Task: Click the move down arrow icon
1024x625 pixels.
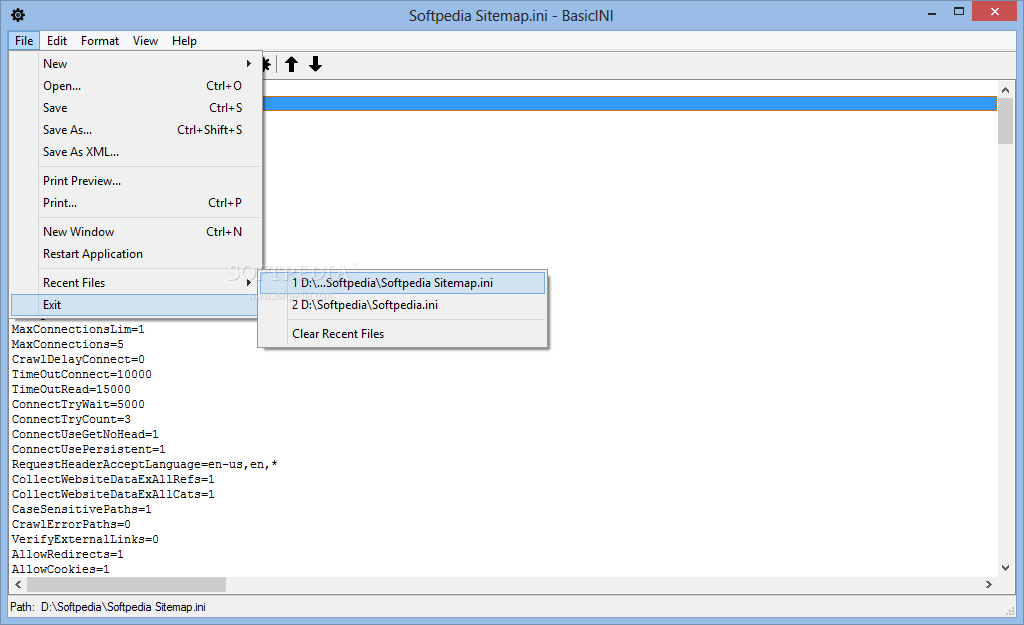Action: click(315, 64)
